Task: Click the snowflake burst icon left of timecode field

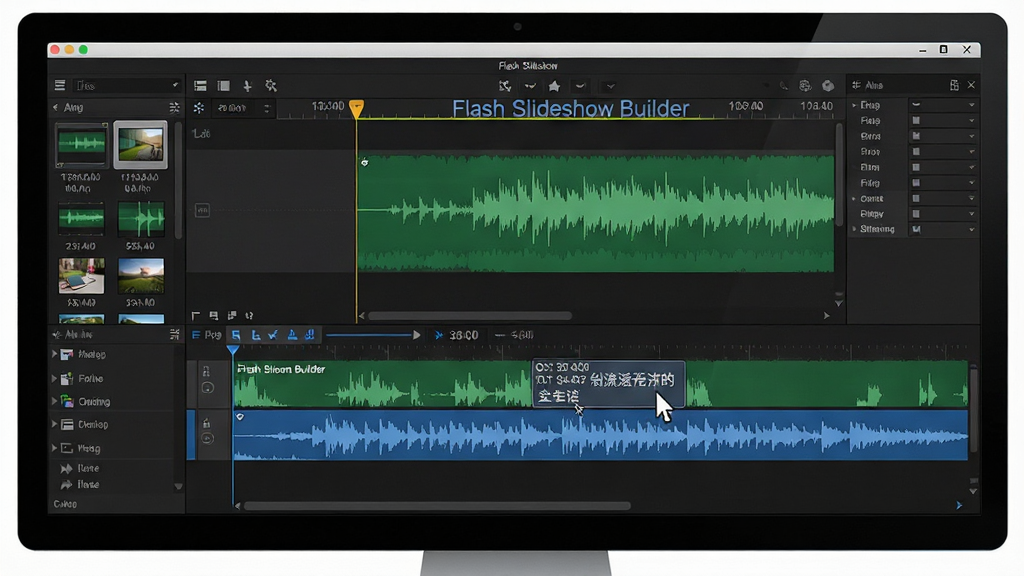Action: (199, 108)
